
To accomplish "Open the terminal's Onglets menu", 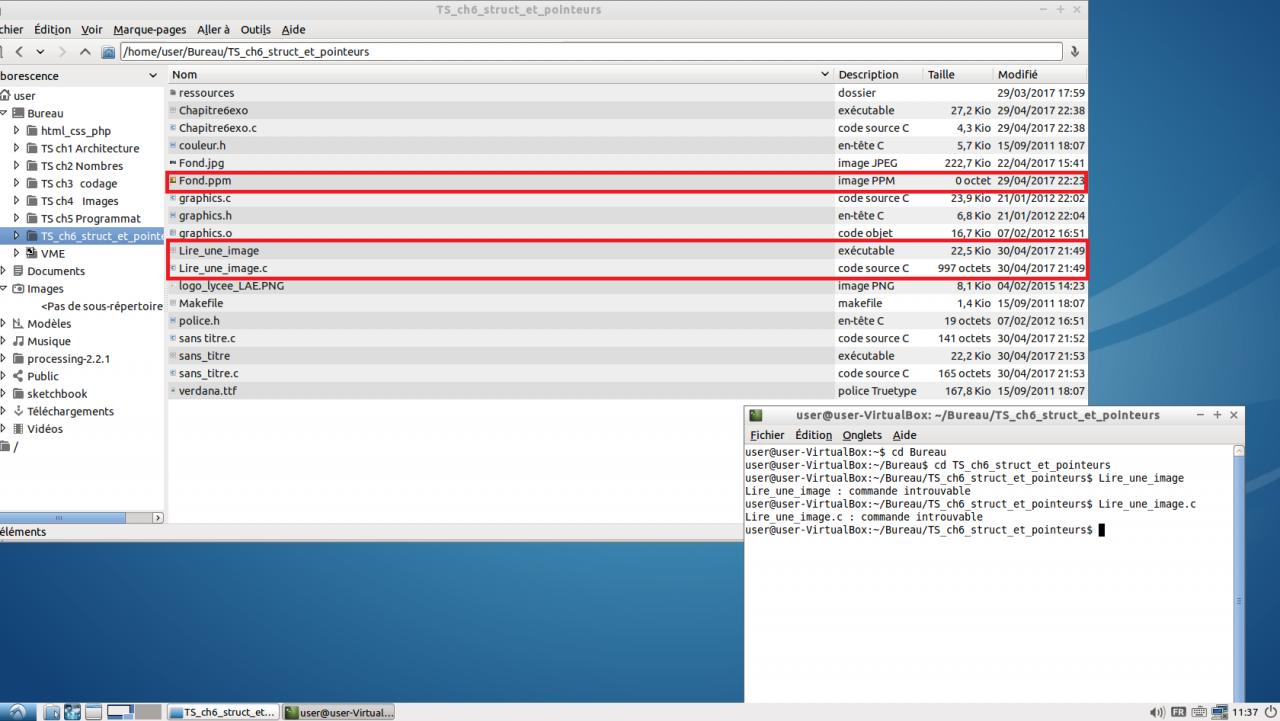I will coord(862,435).
